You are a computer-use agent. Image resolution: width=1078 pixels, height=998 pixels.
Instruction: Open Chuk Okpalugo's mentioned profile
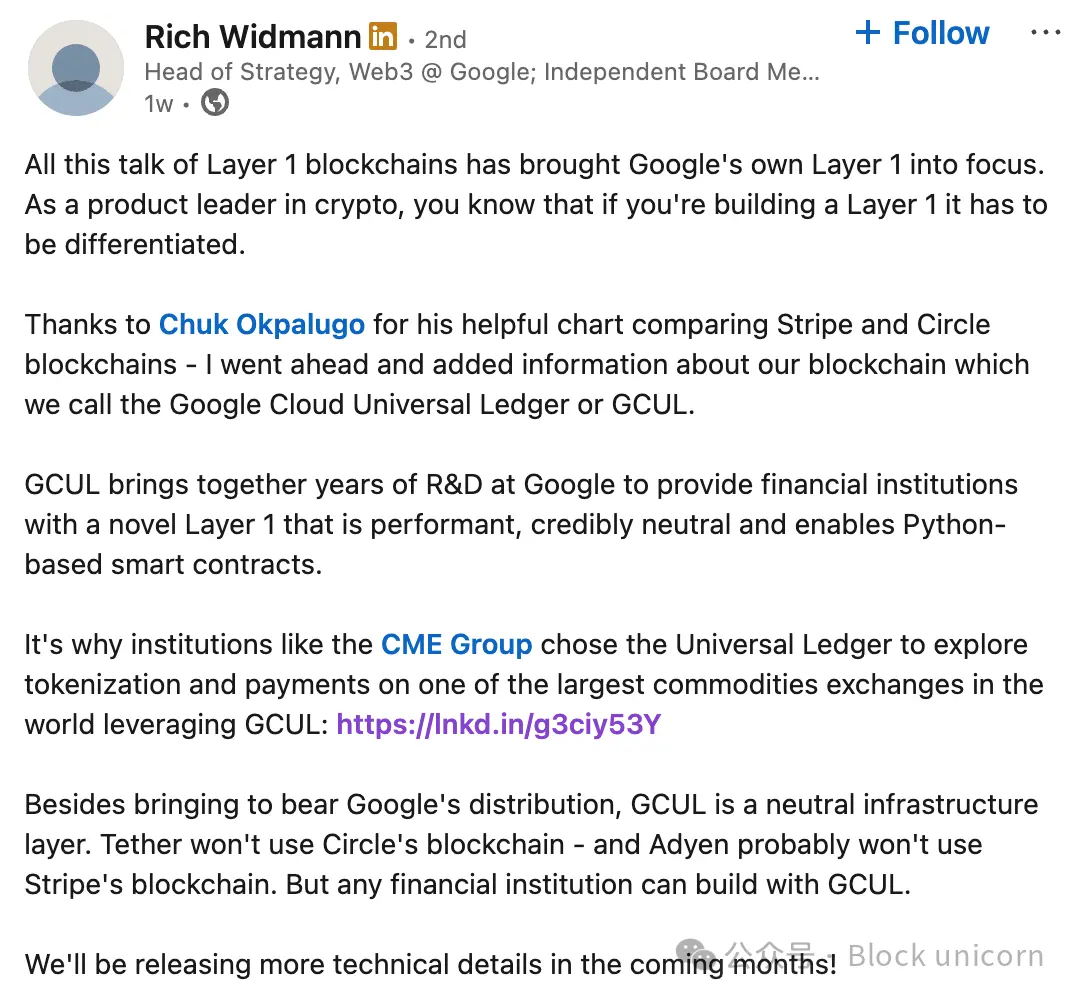[x=262, y=325]
